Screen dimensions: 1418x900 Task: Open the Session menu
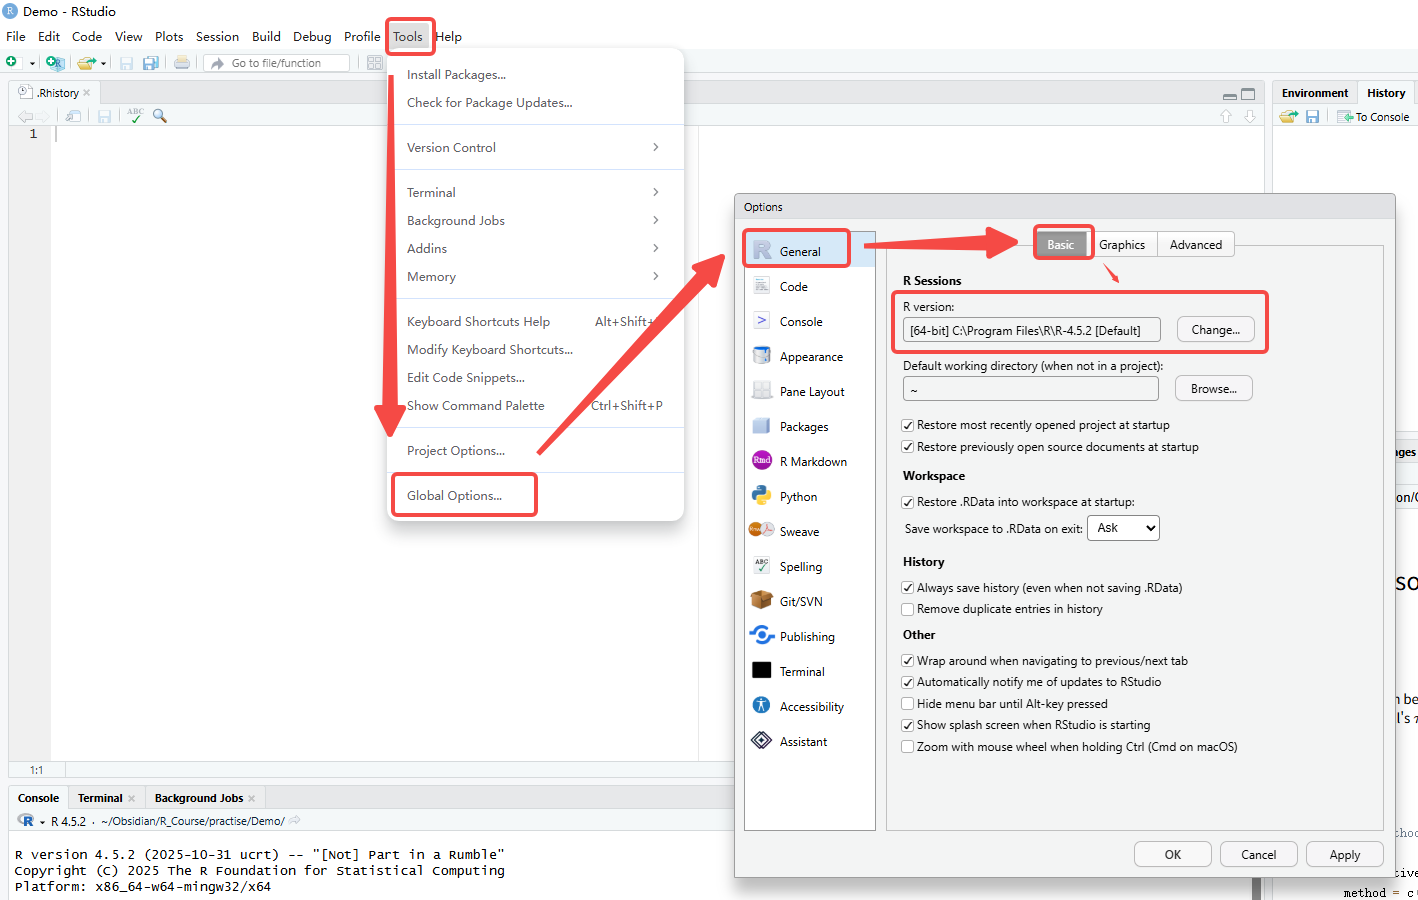click(217, 37)
